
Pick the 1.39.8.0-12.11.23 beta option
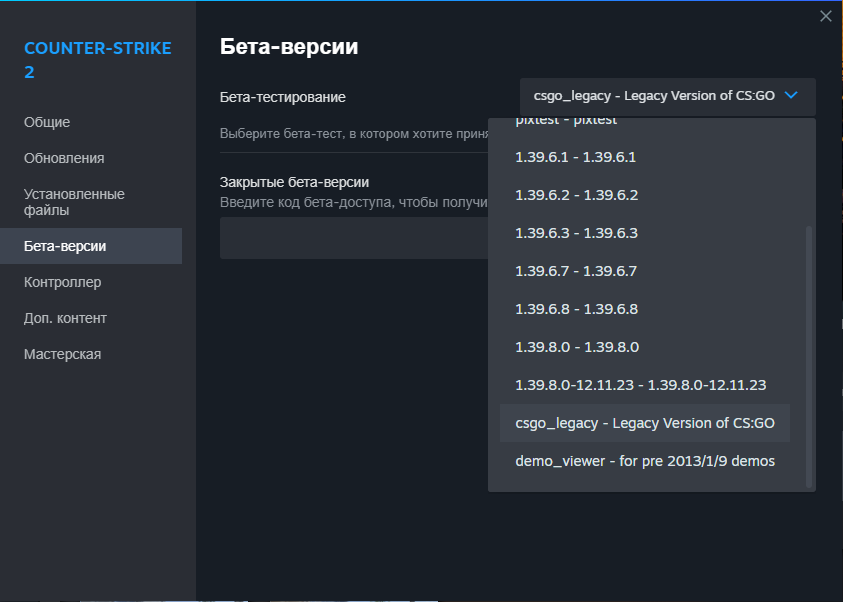coord(645,385)
